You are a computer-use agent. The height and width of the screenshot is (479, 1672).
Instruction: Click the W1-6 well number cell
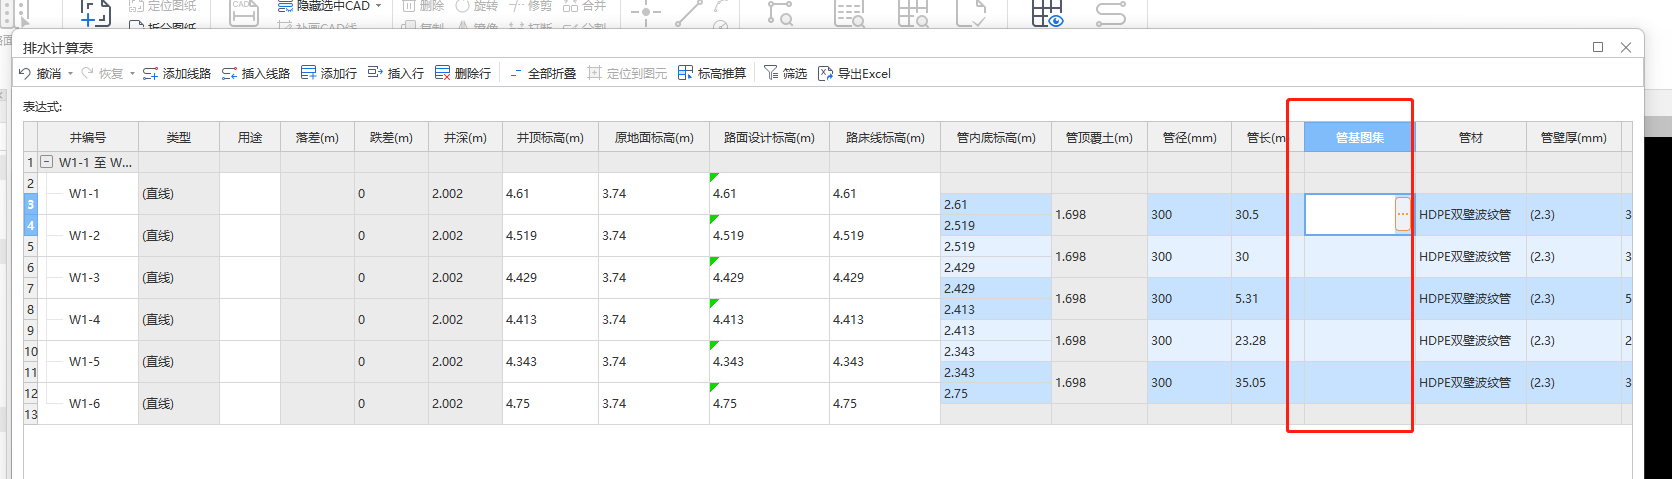pos(88,403)
